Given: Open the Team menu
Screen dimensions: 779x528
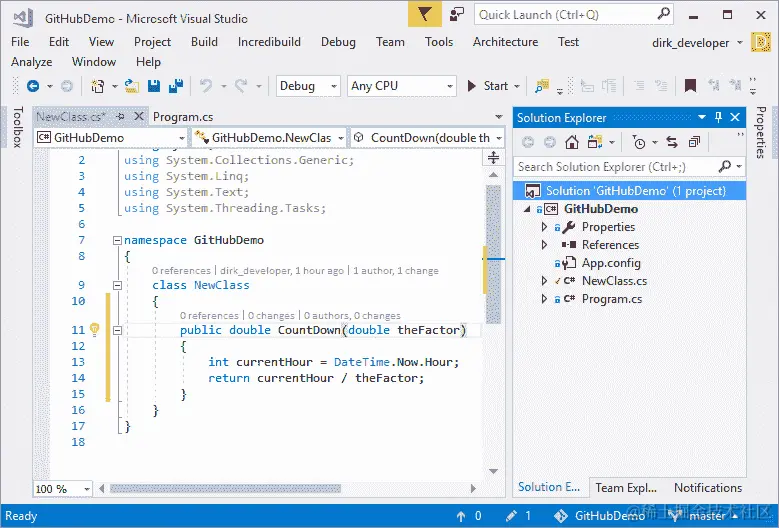Looking at the screenshot, I should 390,42.
